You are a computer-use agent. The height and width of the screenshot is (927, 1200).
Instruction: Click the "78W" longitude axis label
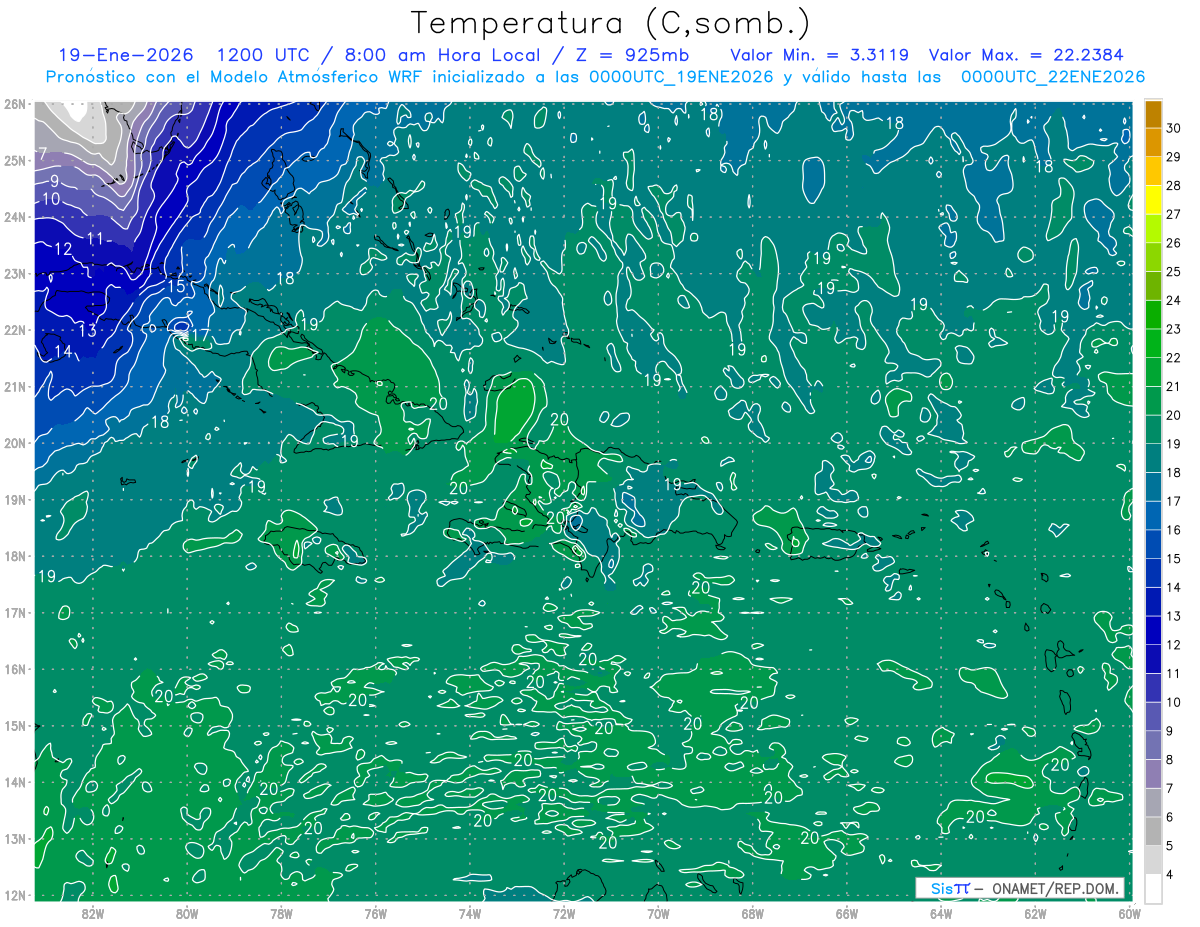[282, 913]
